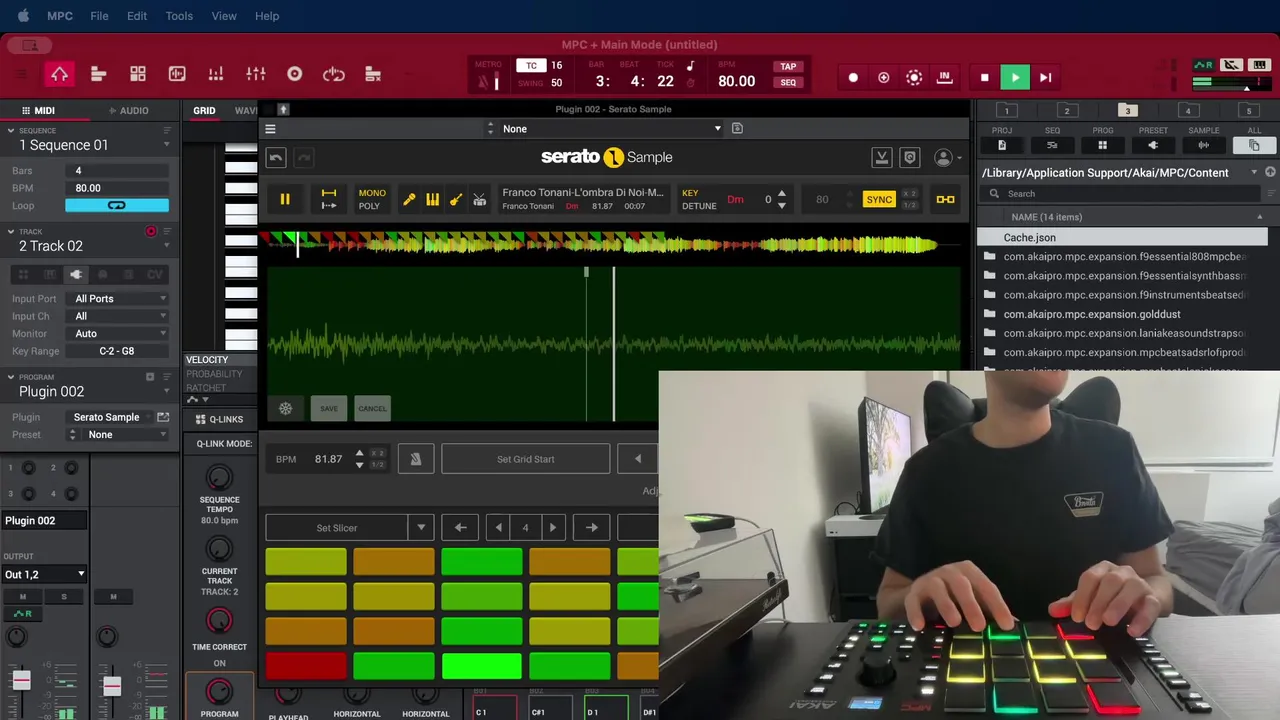Open the Input Ch All dropdown
The width and height of the screenshot is (1280, 720).
[x=118, y=316]
